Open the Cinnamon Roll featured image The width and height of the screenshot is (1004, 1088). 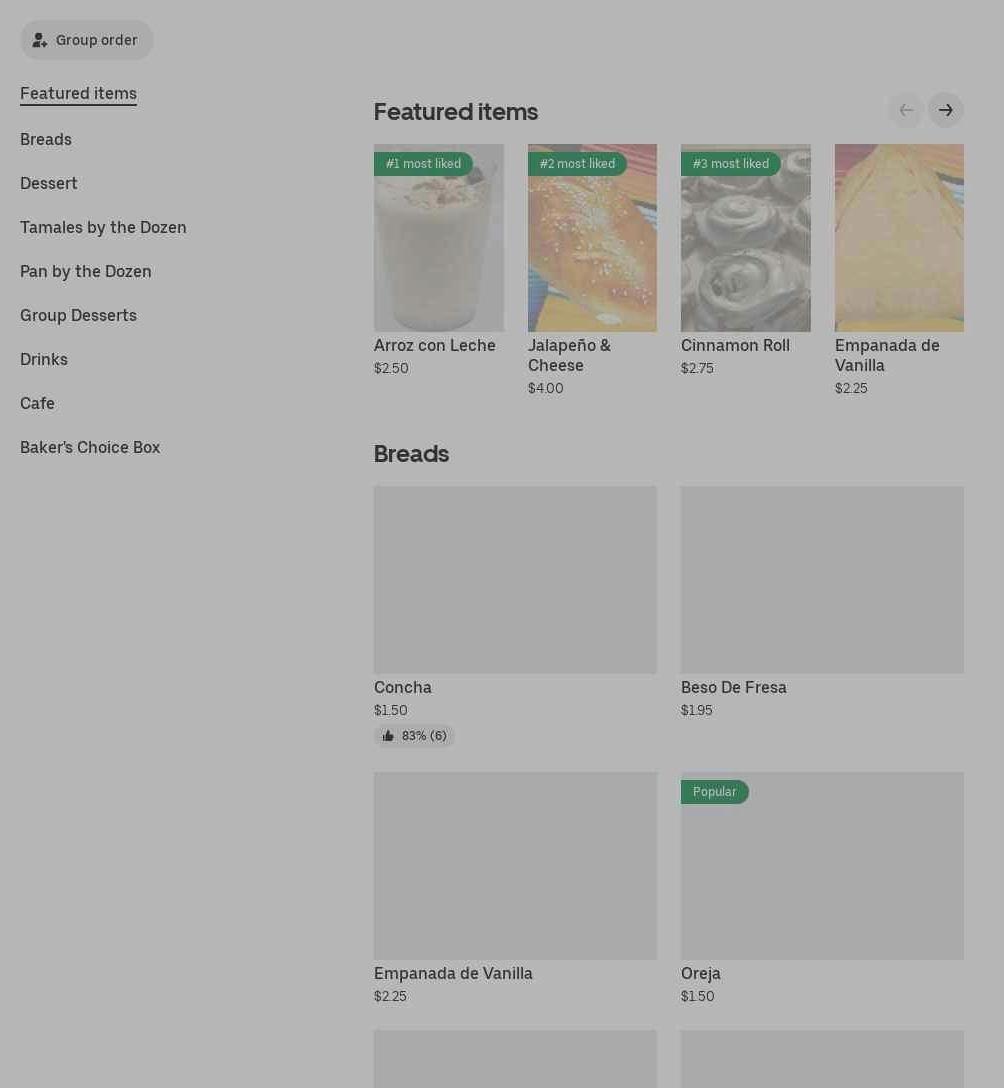pyautogui.click(x=745, y=240)
